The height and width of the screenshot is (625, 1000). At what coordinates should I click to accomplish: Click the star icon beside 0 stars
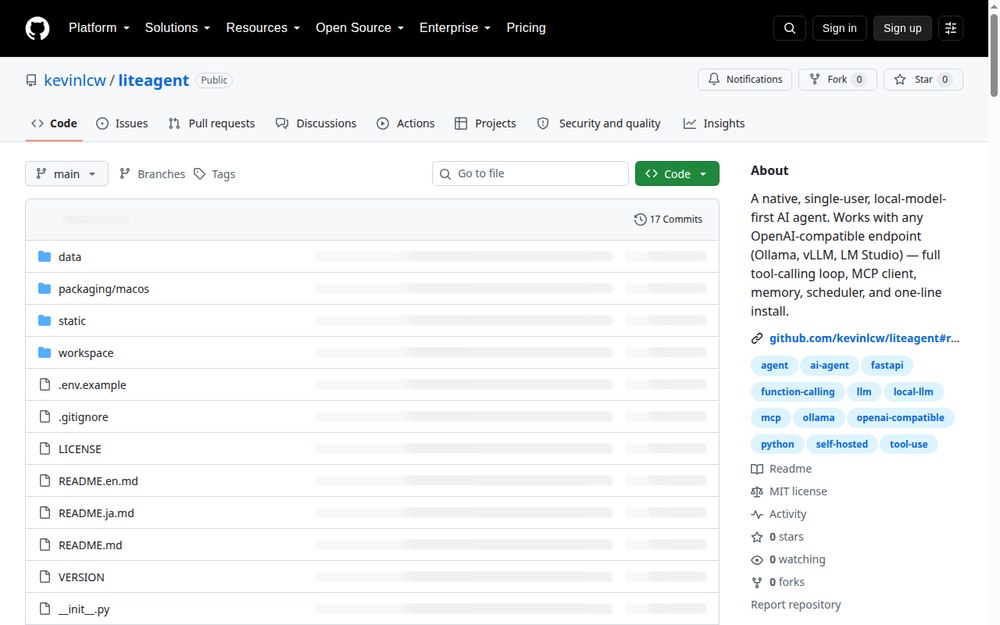coord(757,537)
